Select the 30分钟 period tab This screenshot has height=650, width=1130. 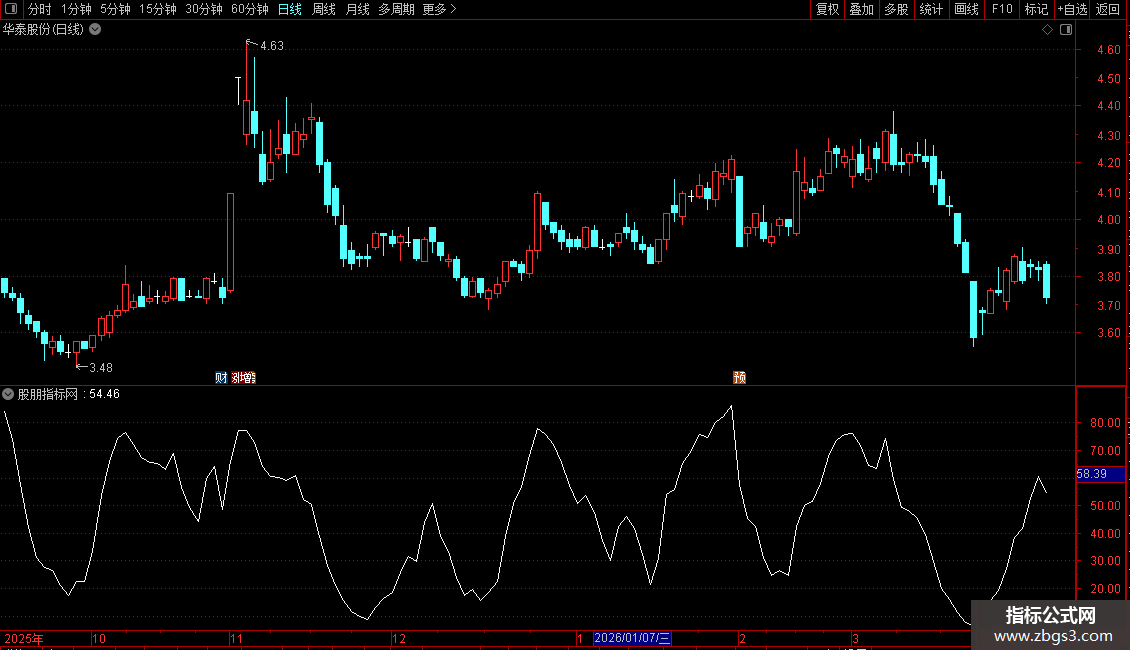(x=204, y=9)
